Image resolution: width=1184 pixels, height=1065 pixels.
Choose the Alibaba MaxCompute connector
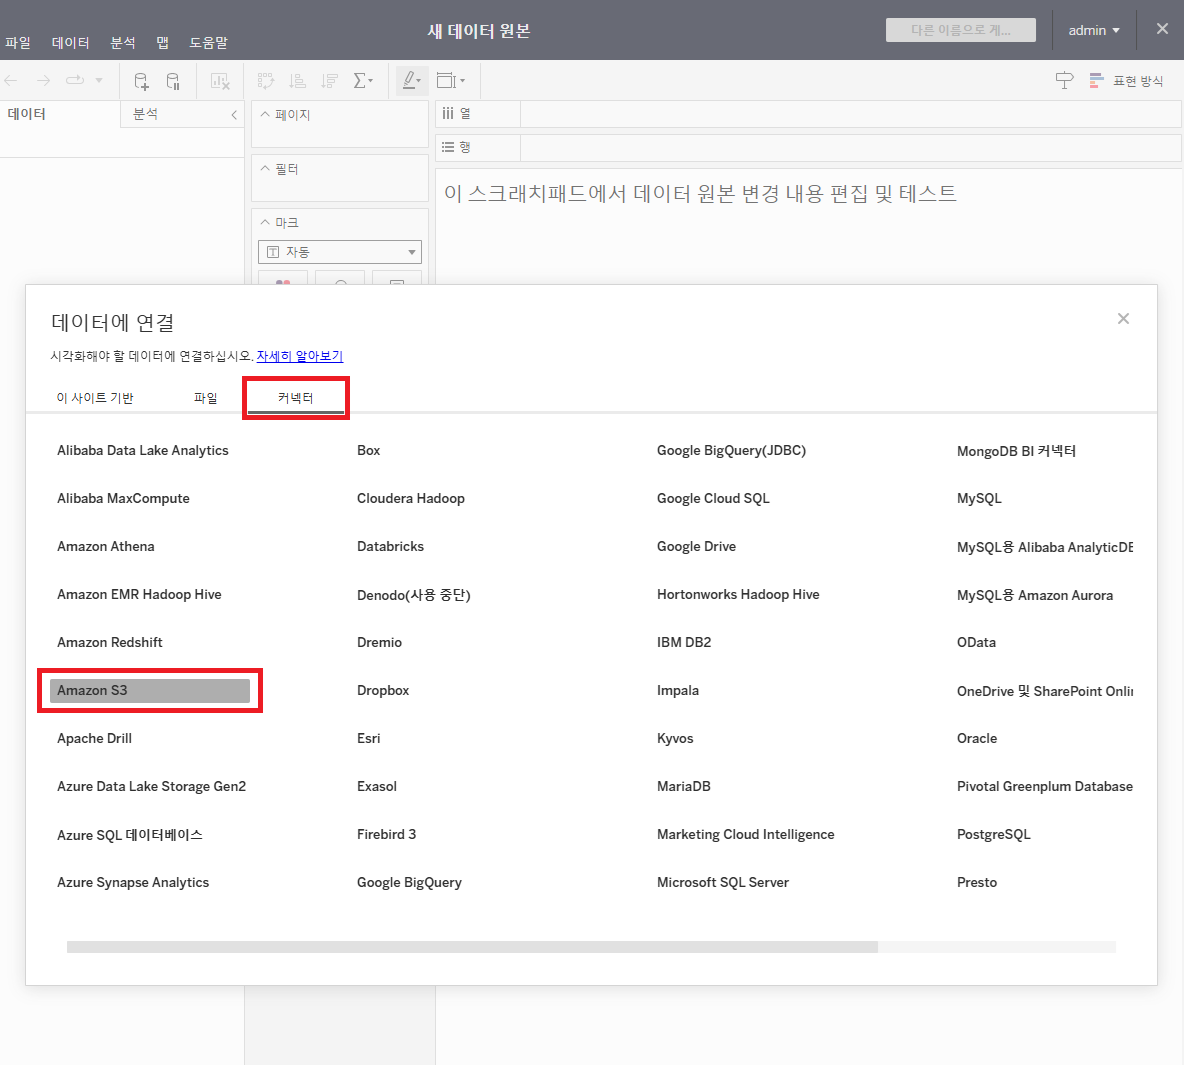click(x=123, y=499)
